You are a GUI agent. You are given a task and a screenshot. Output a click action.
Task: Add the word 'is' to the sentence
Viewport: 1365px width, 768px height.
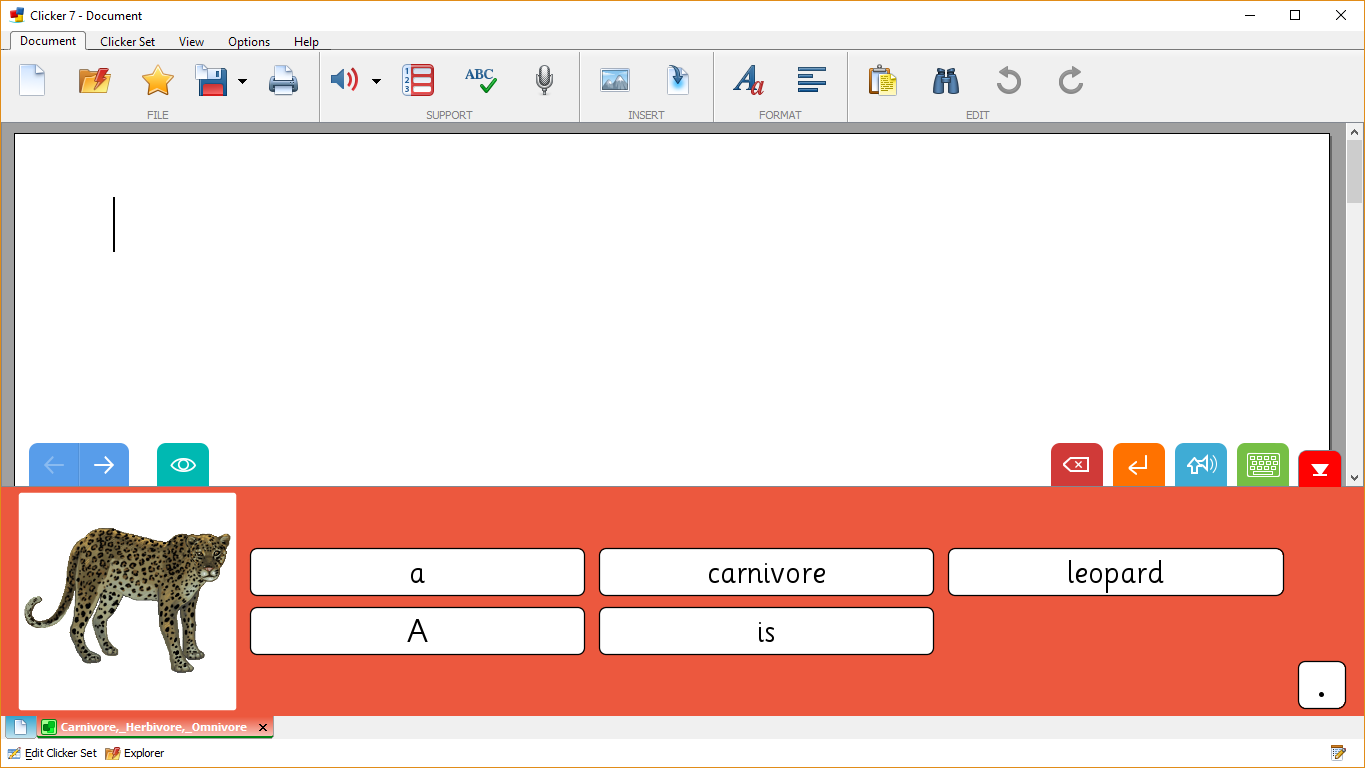point(766,631)
